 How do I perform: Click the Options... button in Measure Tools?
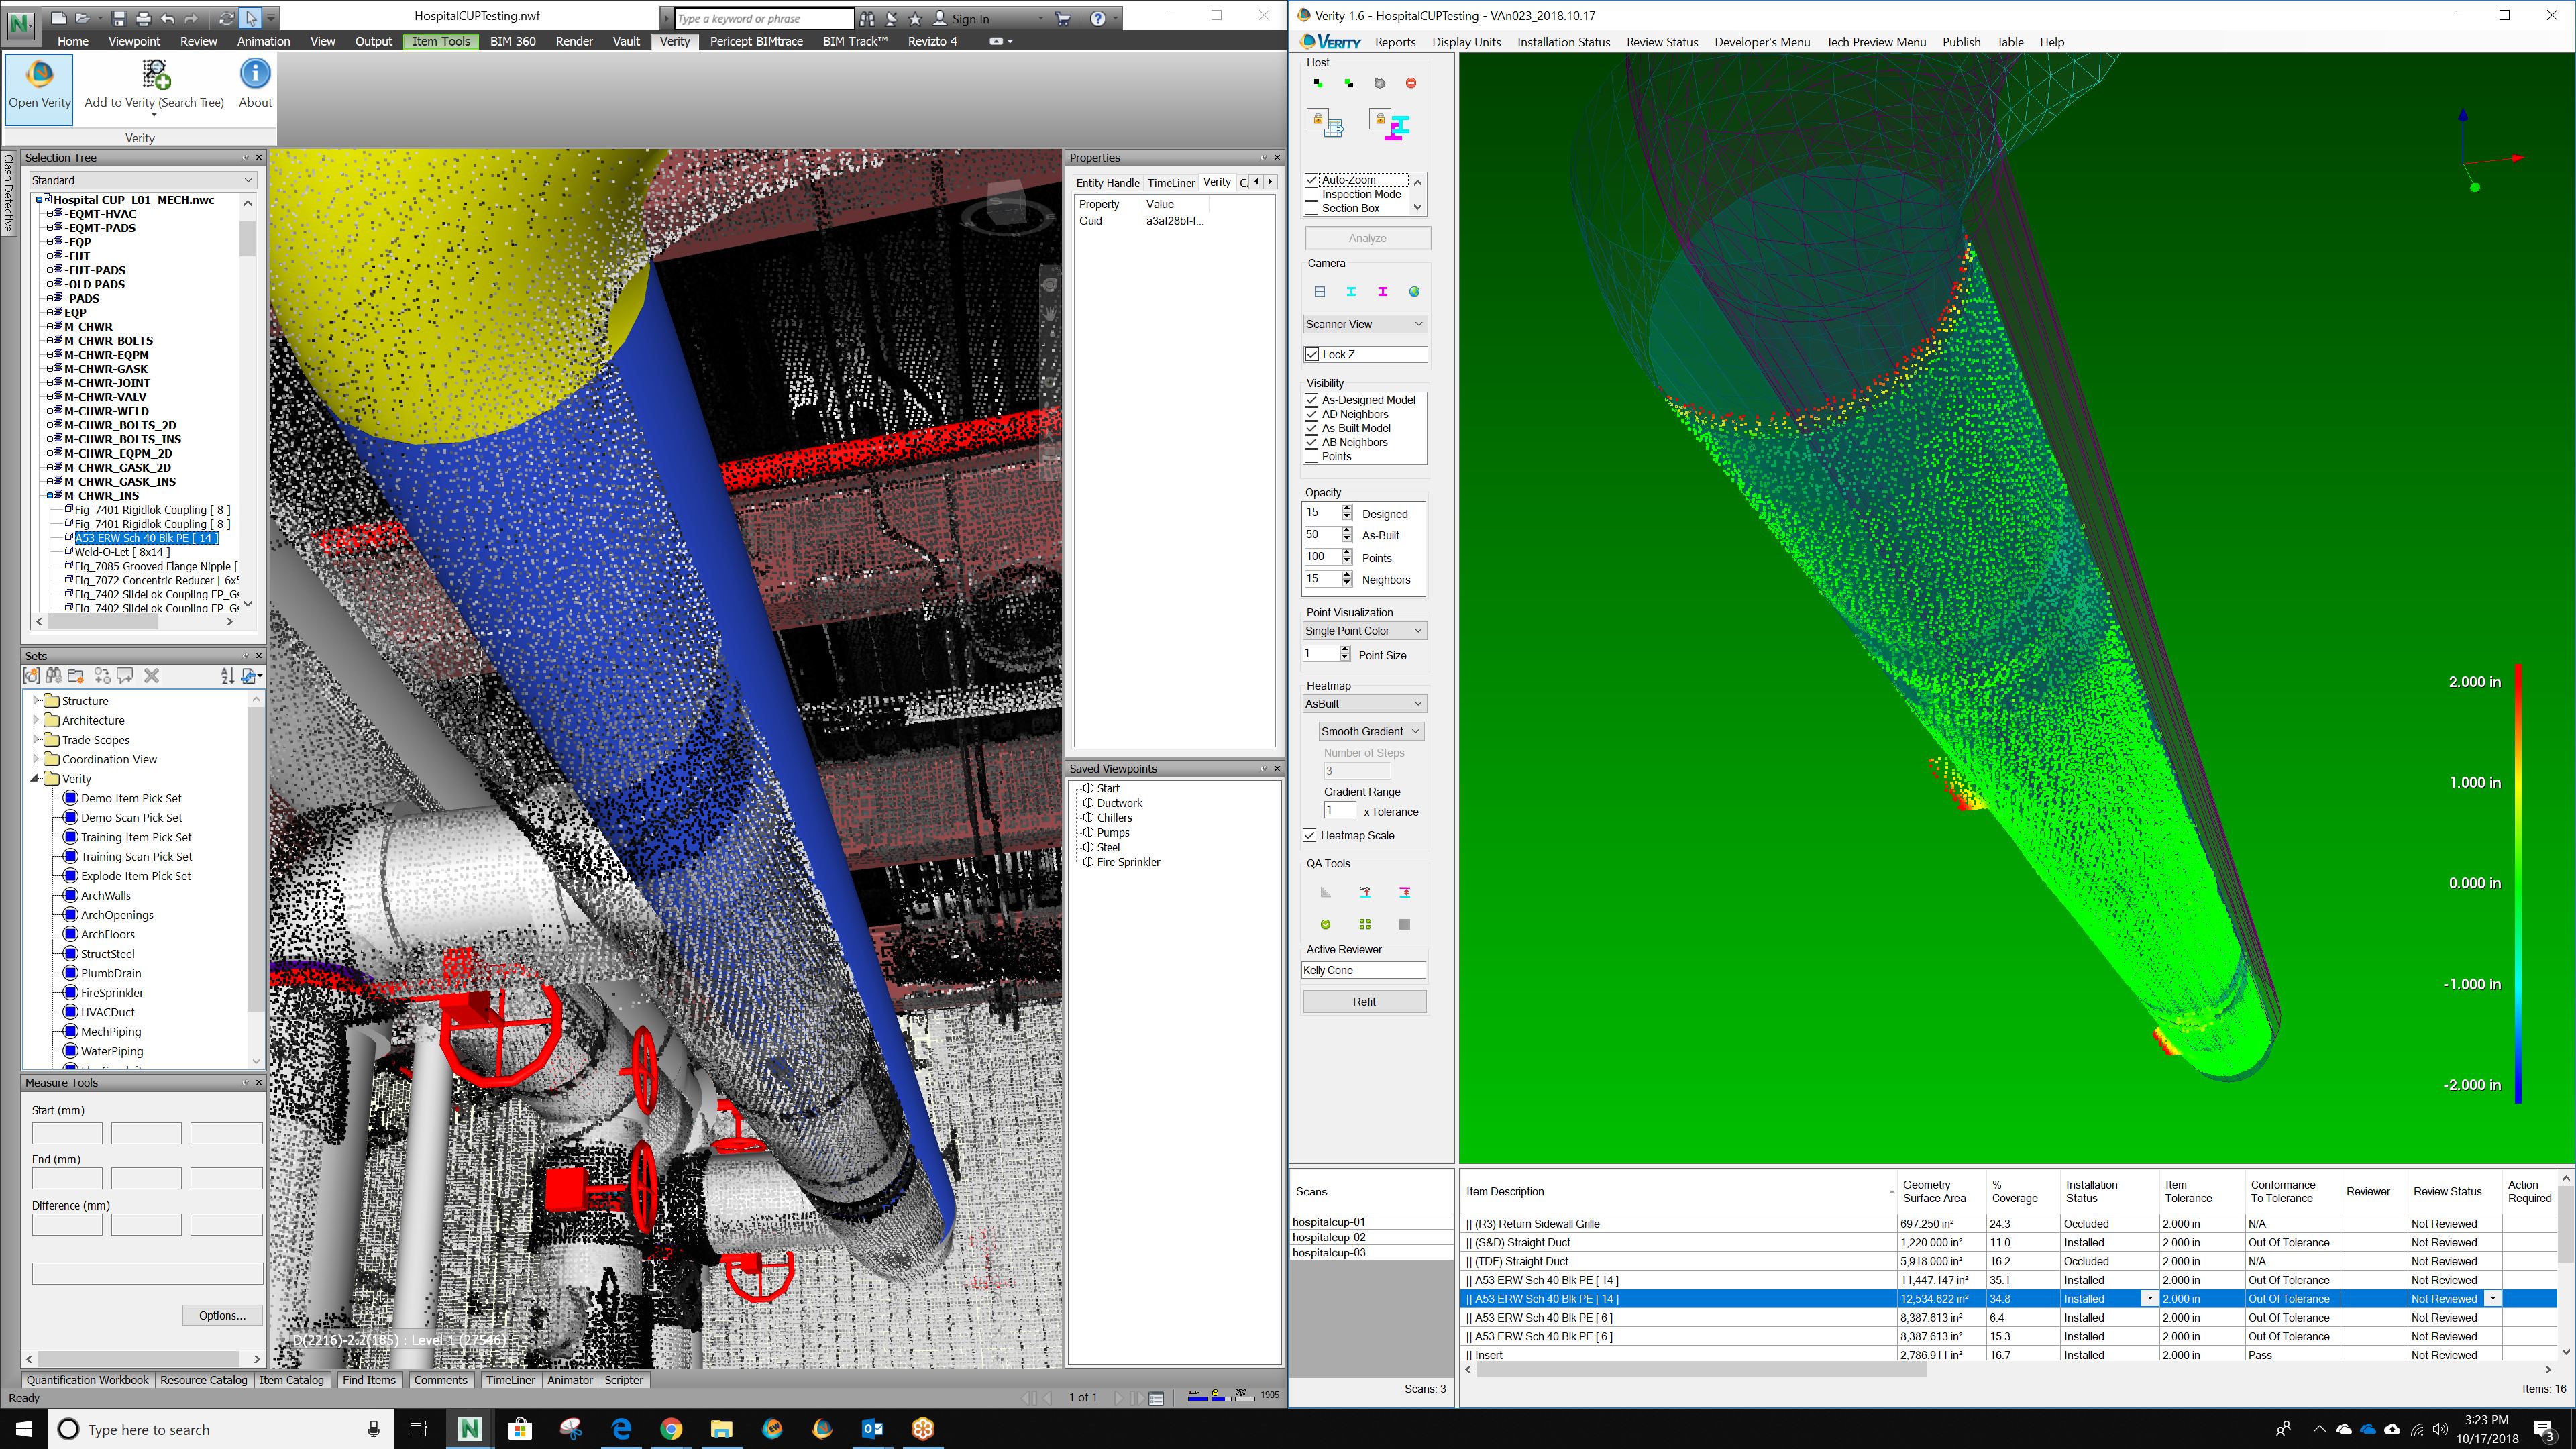[x=222, y=1315]
